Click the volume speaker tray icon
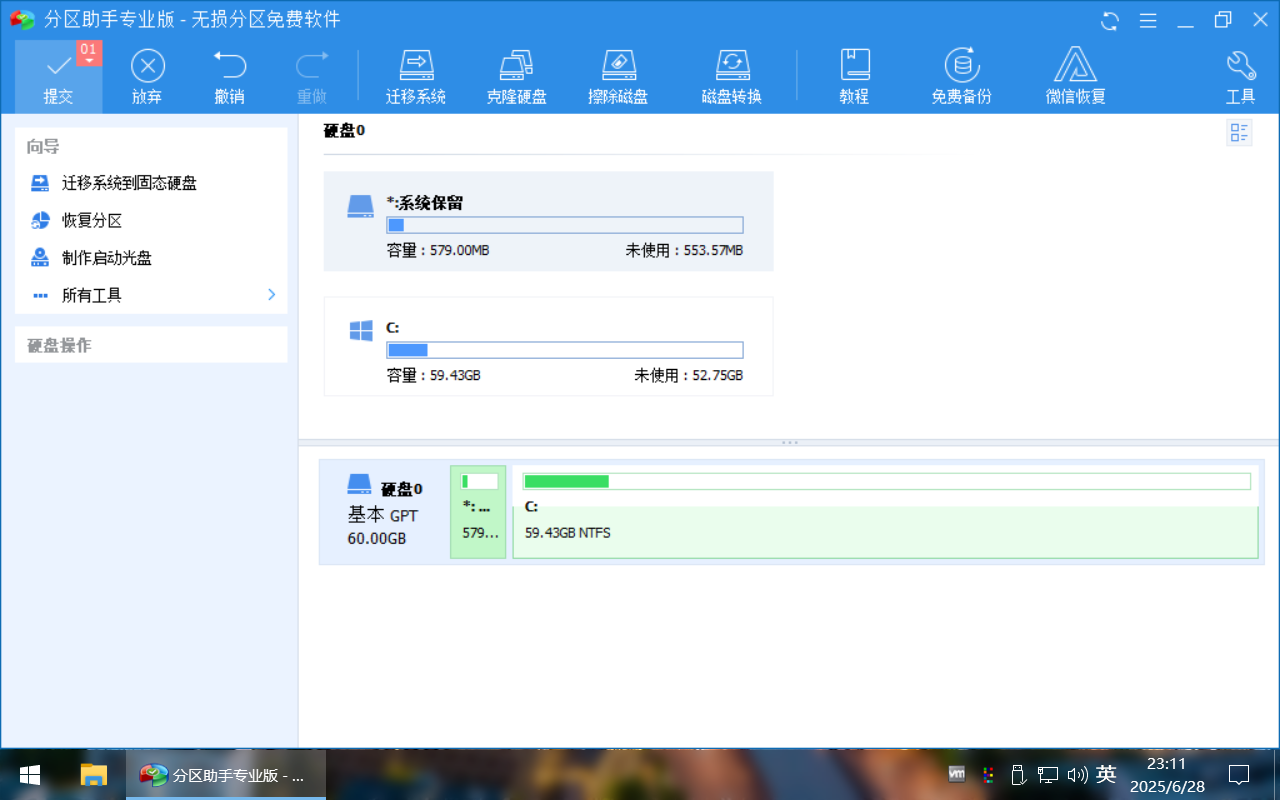Screen dimensions: 1280x800 pos(1077,774)
